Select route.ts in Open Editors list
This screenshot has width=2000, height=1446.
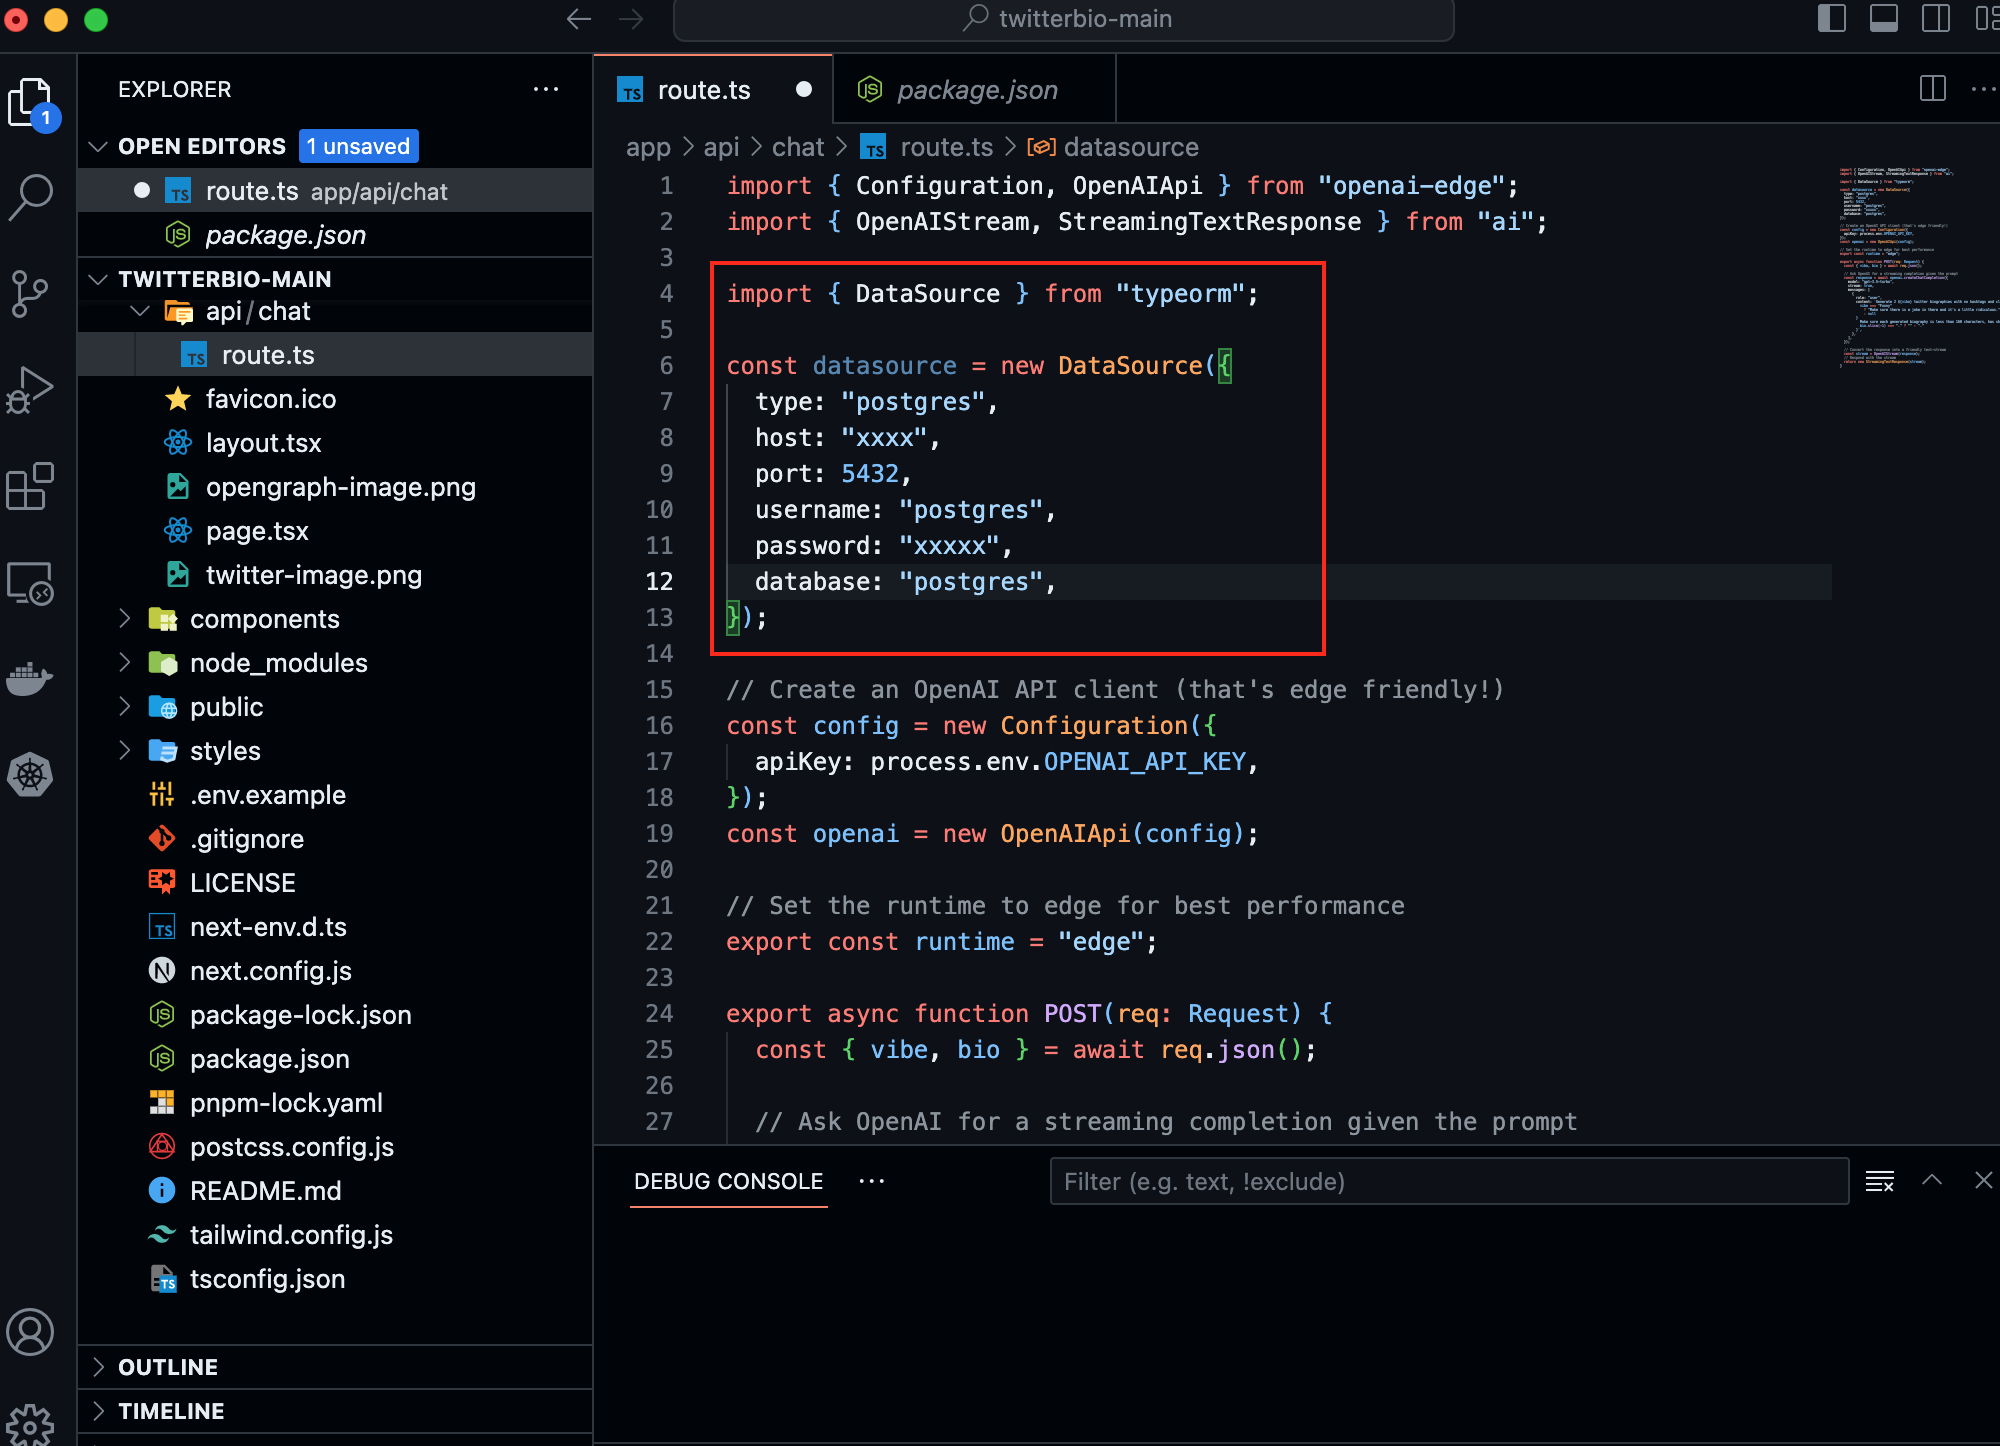[x=335, y=191]
